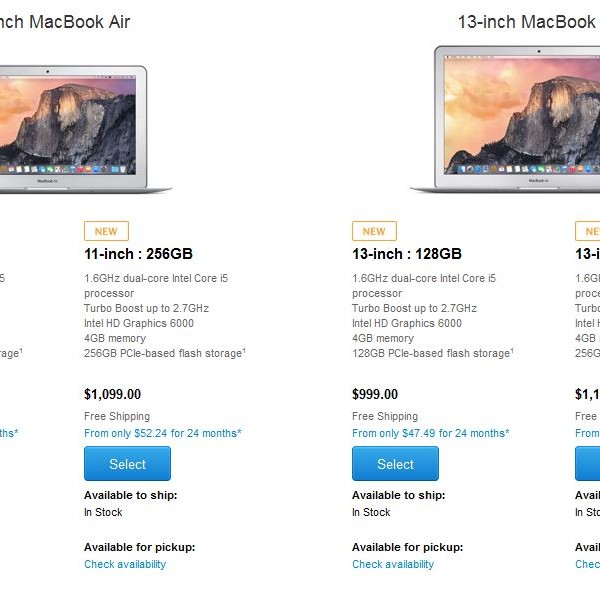The height and width of the screenshot is (598, 600).
Task: Click the $999.00 price
Action: coord(375,394)
